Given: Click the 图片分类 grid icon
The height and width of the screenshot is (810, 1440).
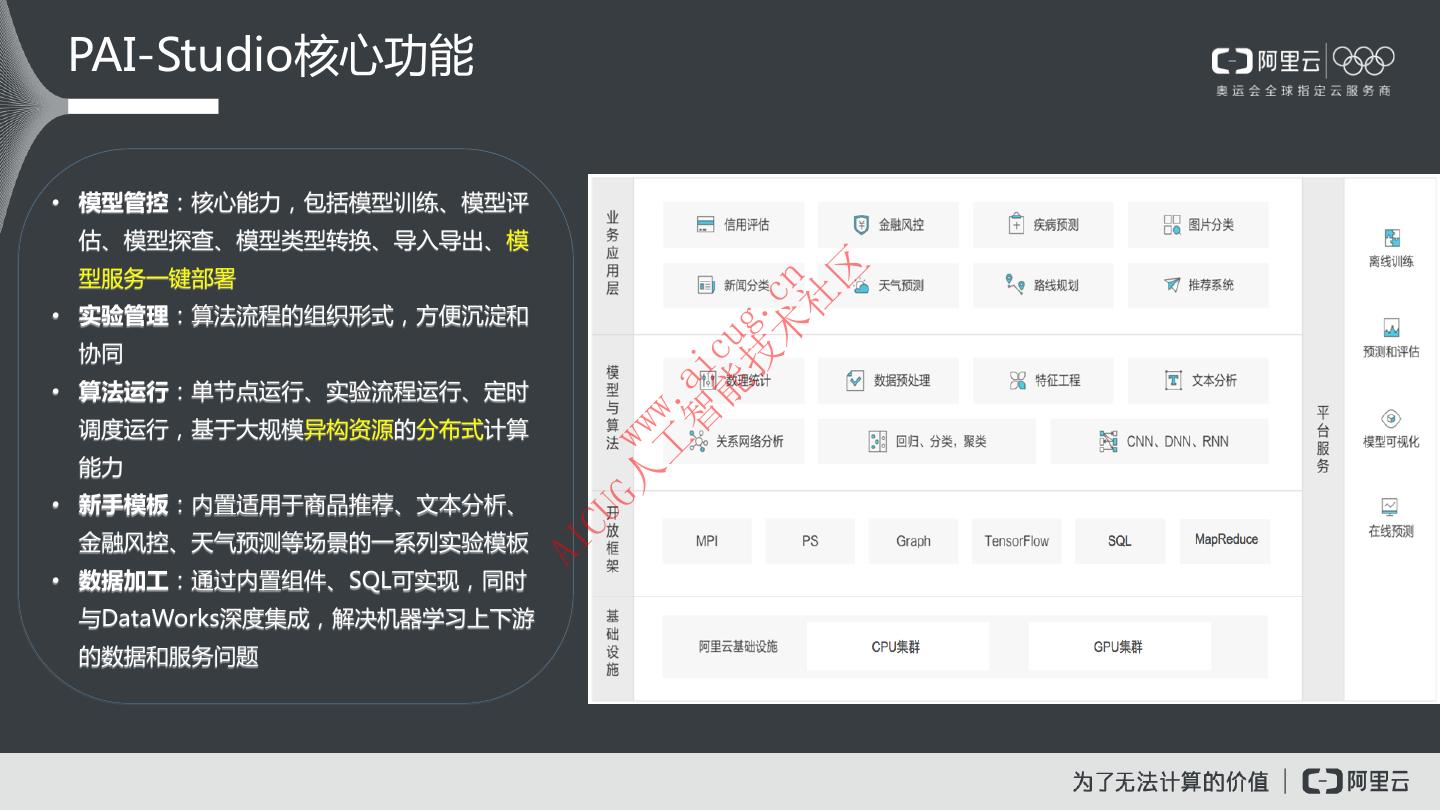Looking at the screenshot, I should [x=1172, y=225].
